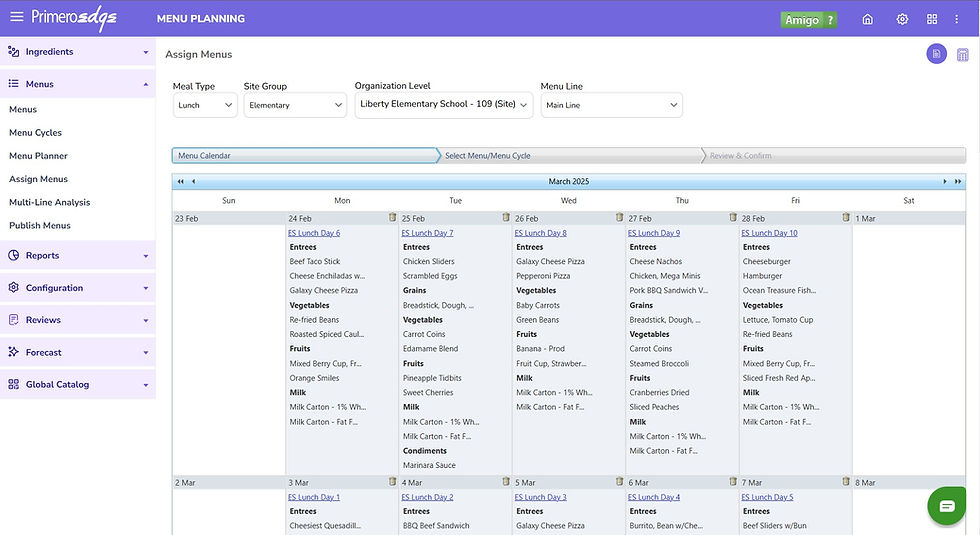Go to the next month
The image size is (980, 535).
(x=944, y=181)
